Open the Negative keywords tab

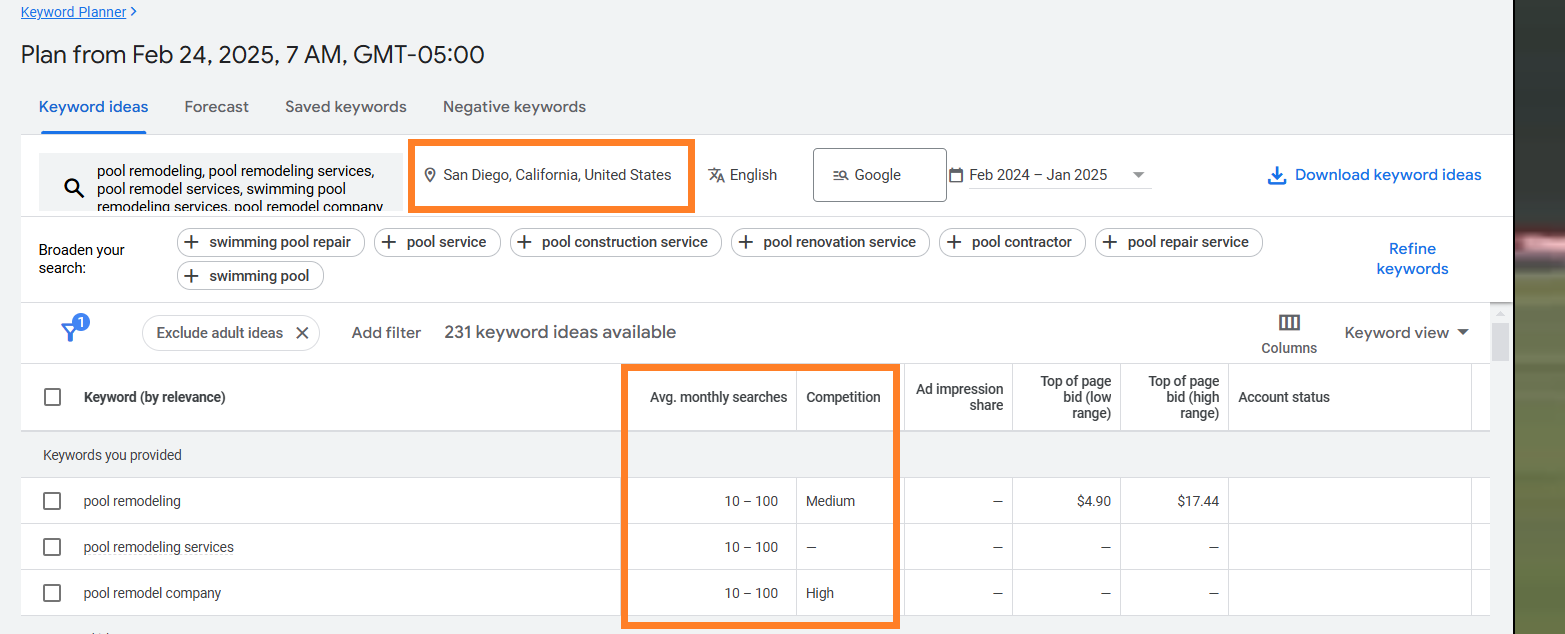click(x=514, y=107)
